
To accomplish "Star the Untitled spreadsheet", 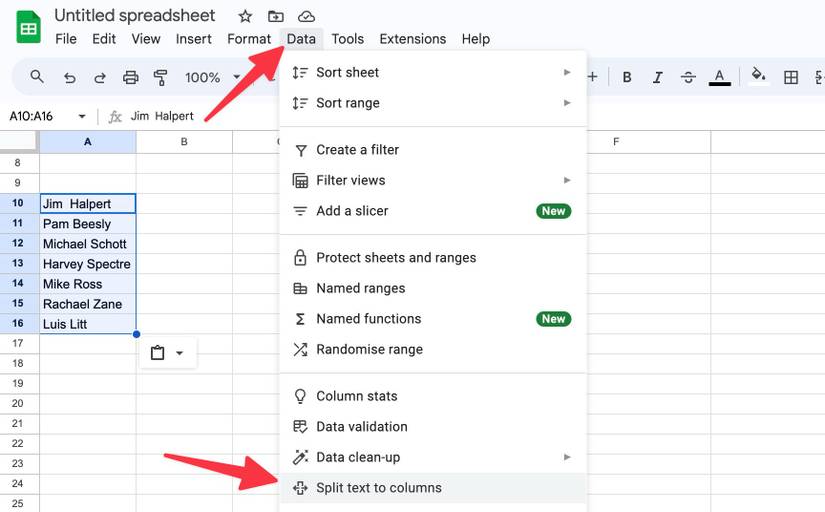I will coord(245,16).
